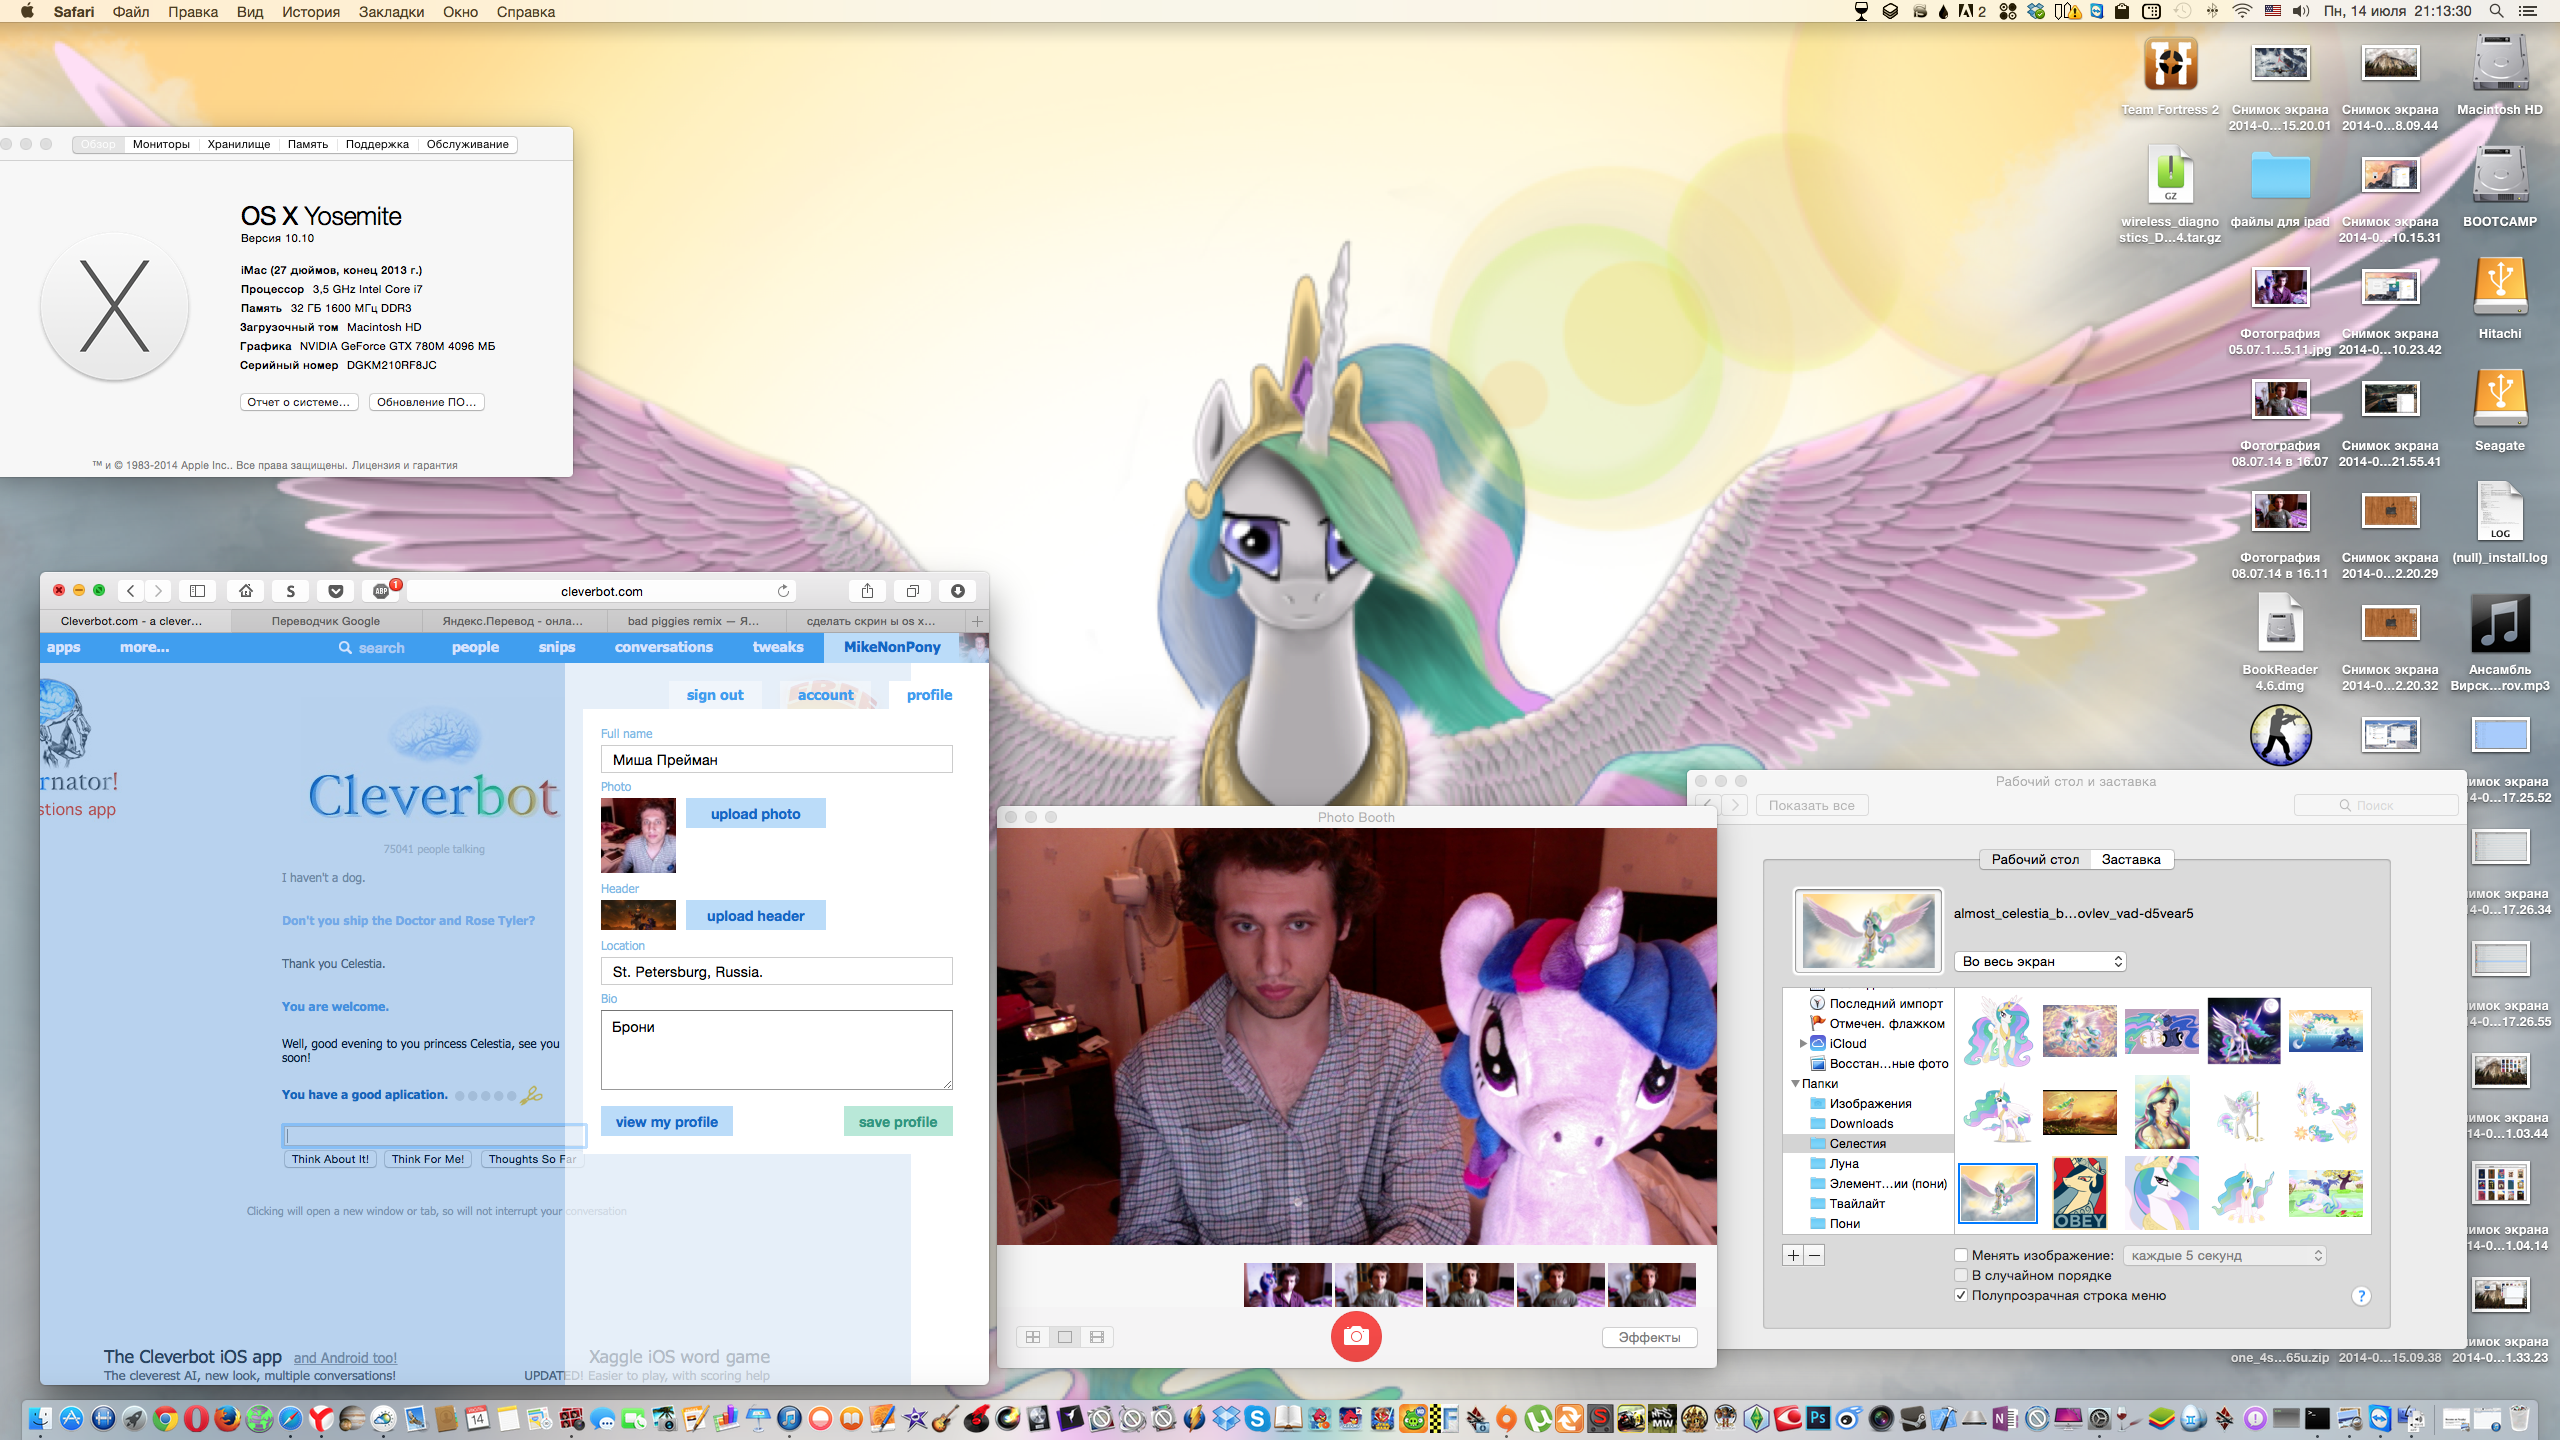The image size is (2560, 1440).
Task: Click Показать все button
Action: click(1812, 805)
